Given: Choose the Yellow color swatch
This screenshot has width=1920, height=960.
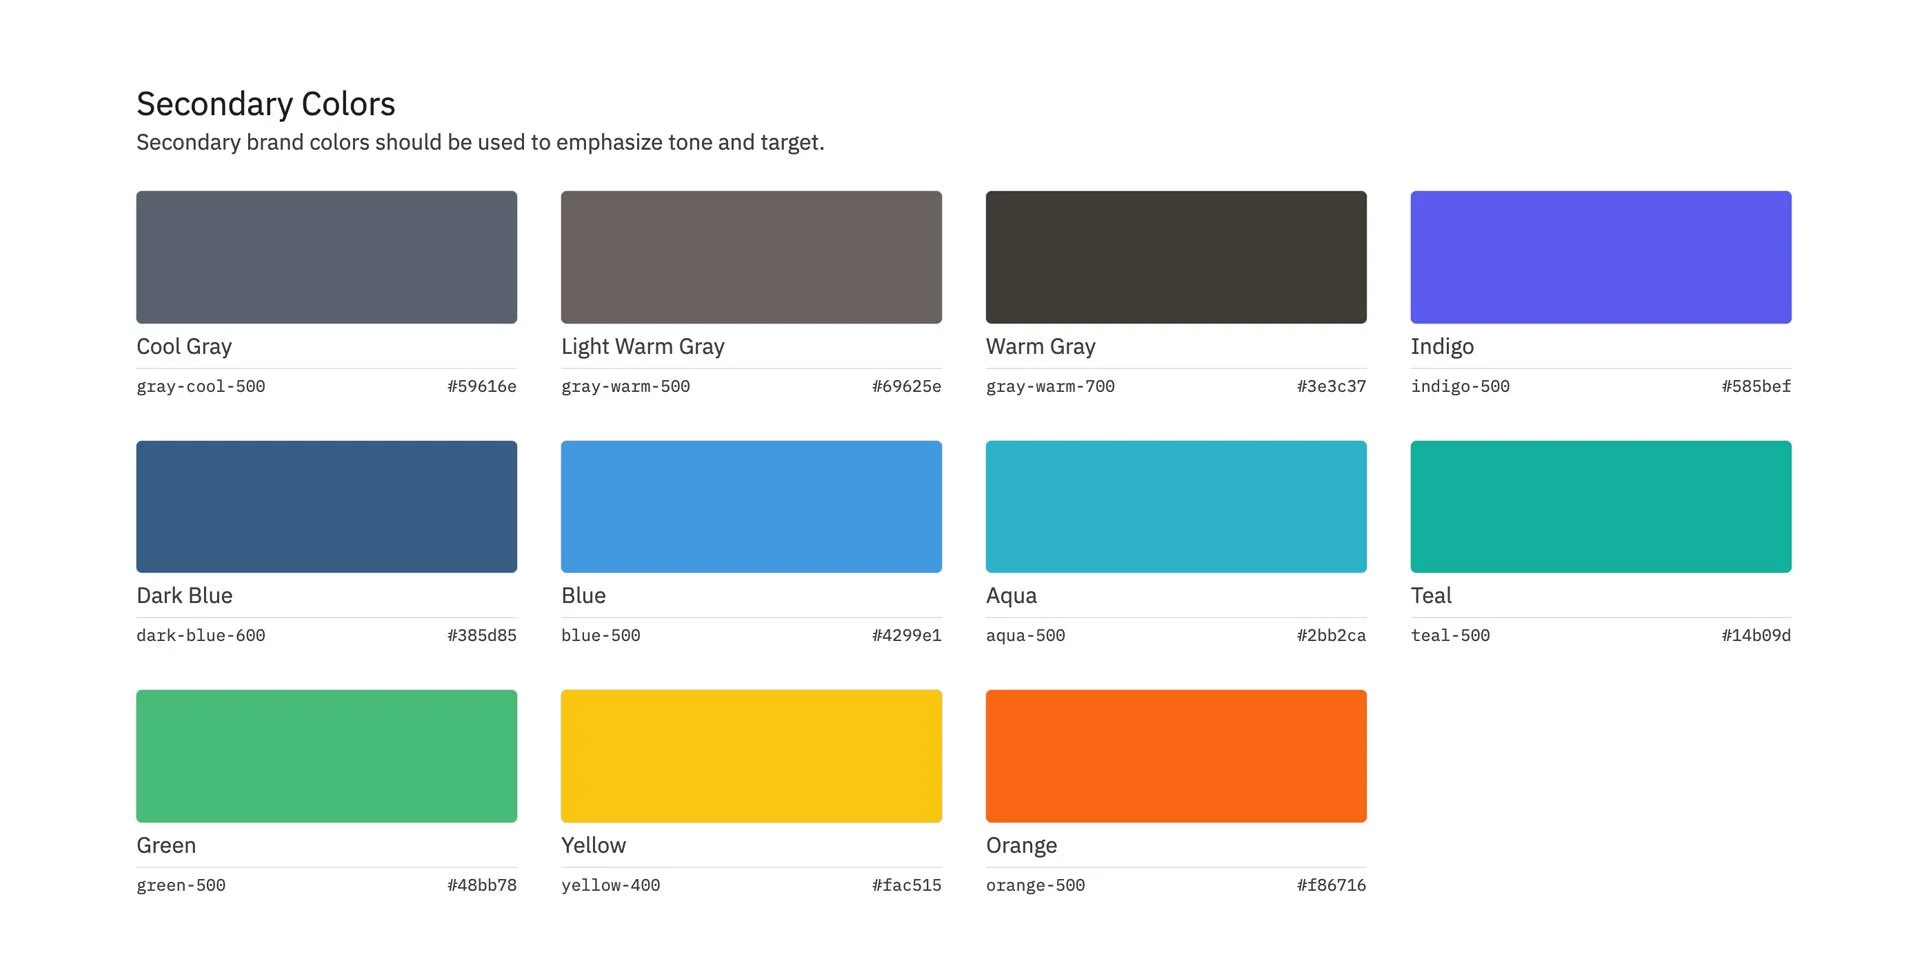Looking at the screenshot, I should [x=751, y=756].
